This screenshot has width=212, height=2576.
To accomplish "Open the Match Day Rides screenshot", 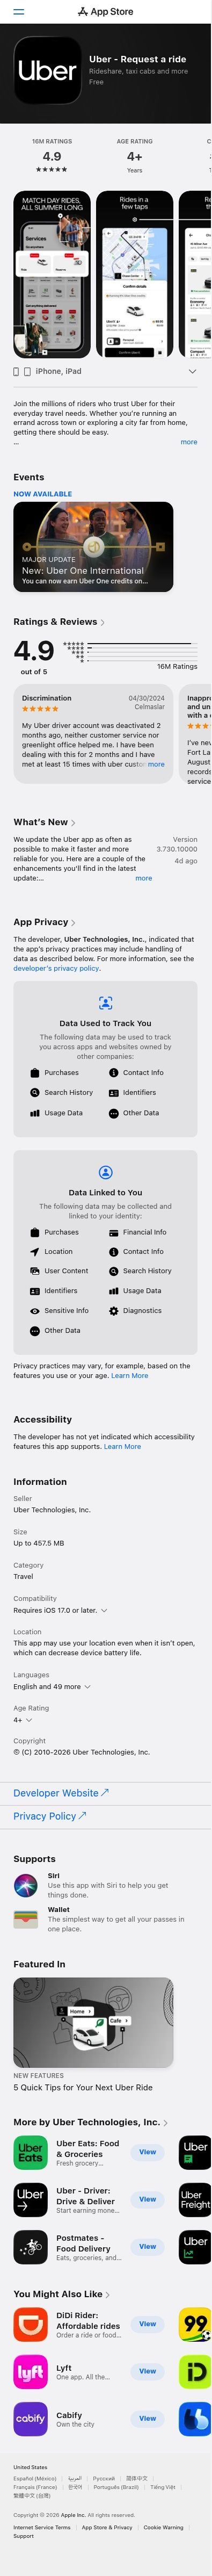I will pos(52,274).
